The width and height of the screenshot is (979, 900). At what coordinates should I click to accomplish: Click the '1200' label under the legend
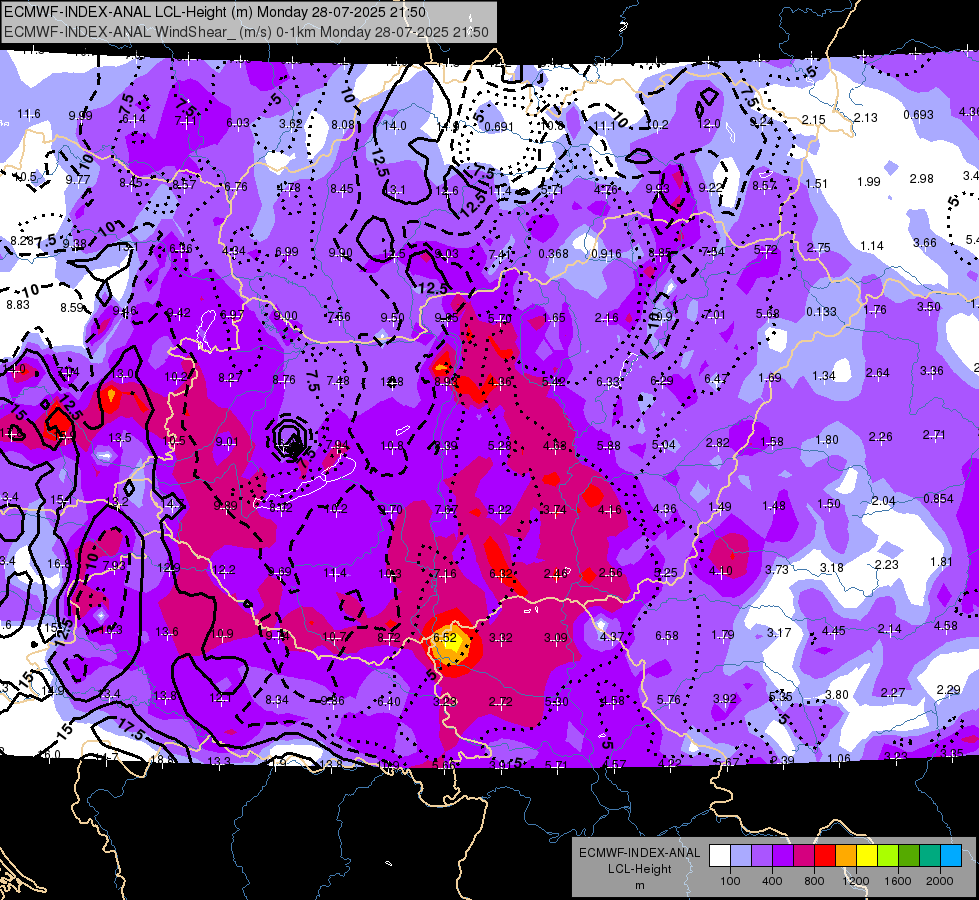856,881
